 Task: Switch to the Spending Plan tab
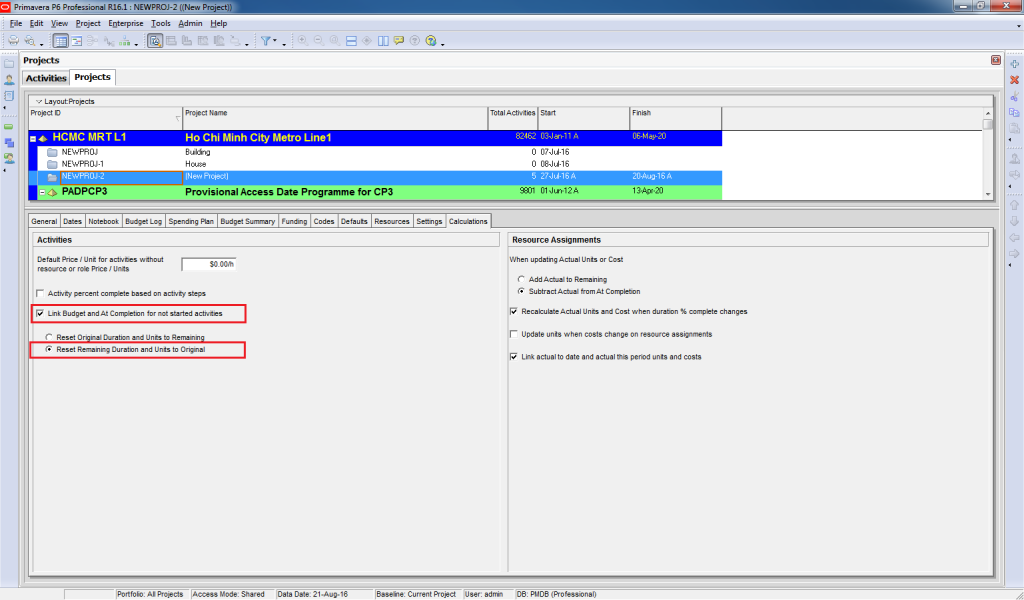[x=191, y=221]
